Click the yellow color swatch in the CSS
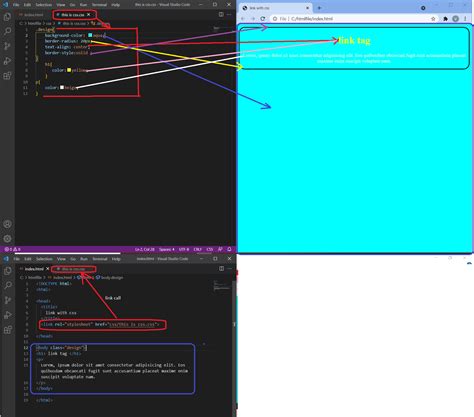This screenshot has width=474, height=417. coord(69,70)
